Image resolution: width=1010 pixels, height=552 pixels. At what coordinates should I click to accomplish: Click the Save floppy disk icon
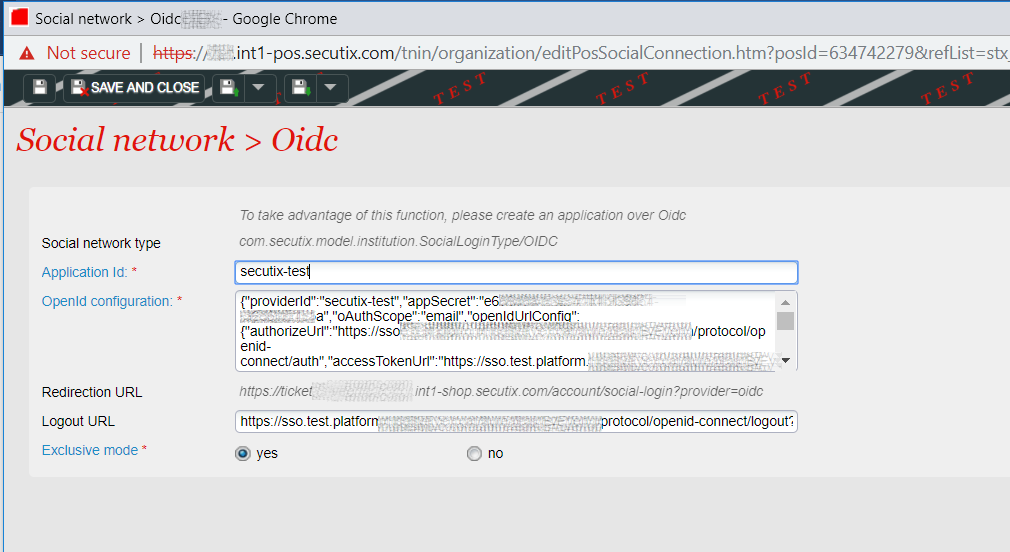[39, 88]
